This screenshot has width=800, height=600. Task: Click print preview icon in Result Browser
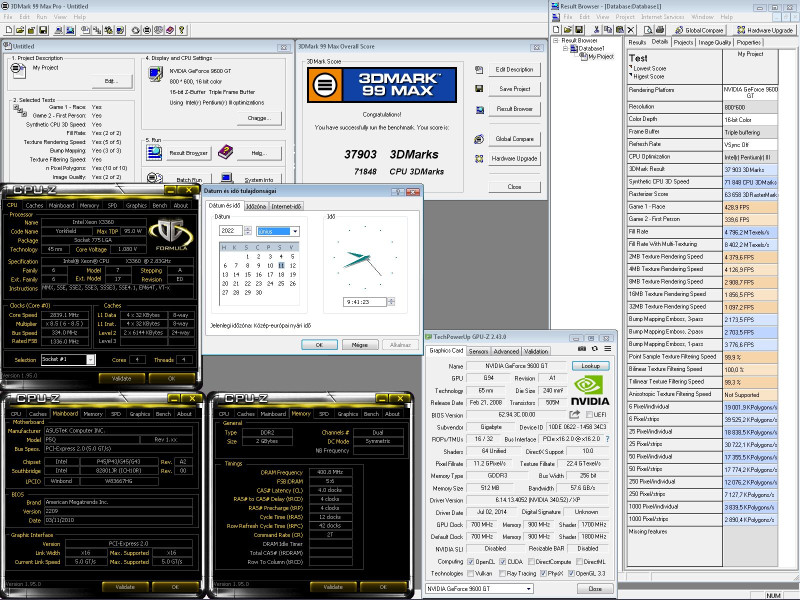click(x=648, y=30)
